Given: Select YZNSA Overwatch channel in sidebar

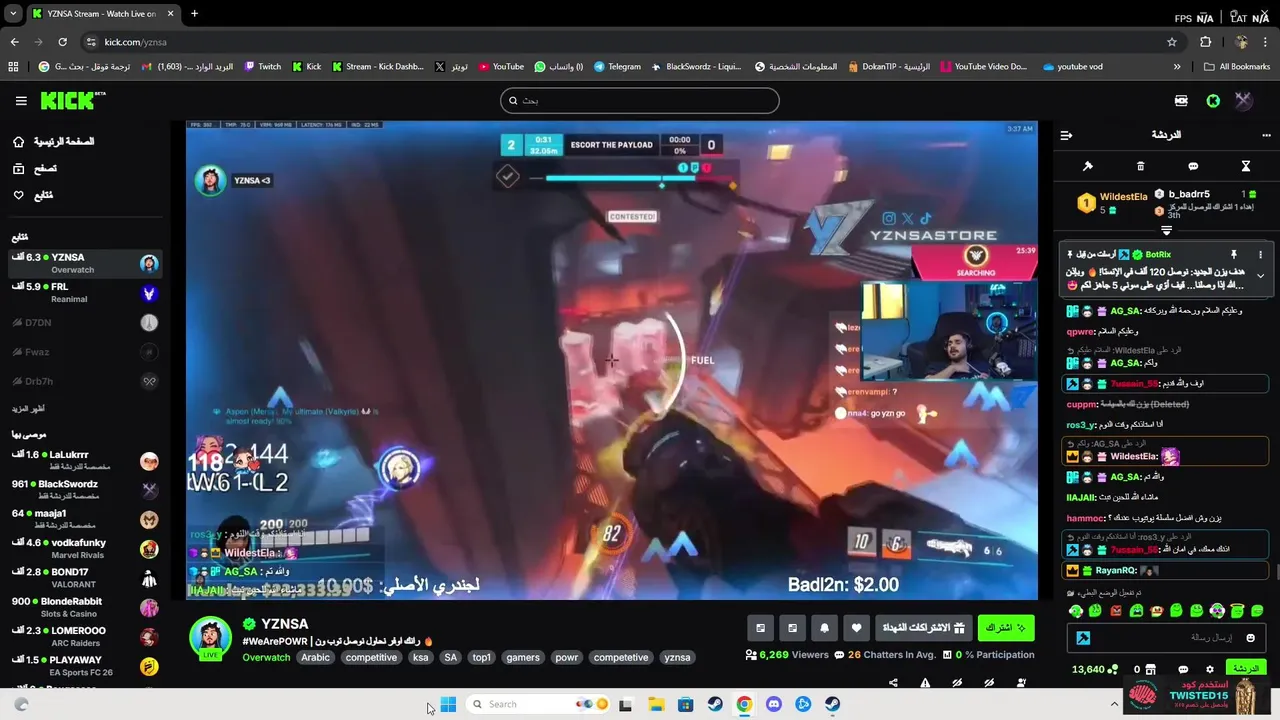Looking at the screenshot, I should point(85,264).
